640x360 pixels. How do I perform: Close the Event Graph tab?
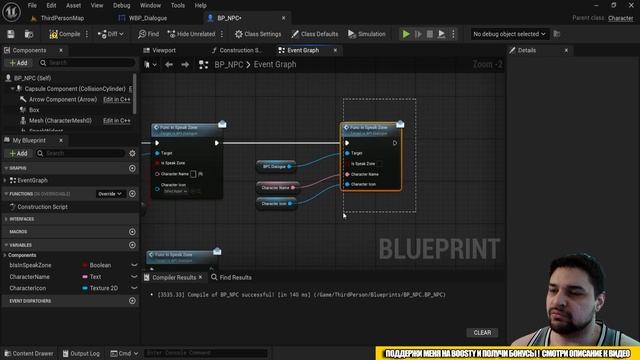[x=336, y=51]
